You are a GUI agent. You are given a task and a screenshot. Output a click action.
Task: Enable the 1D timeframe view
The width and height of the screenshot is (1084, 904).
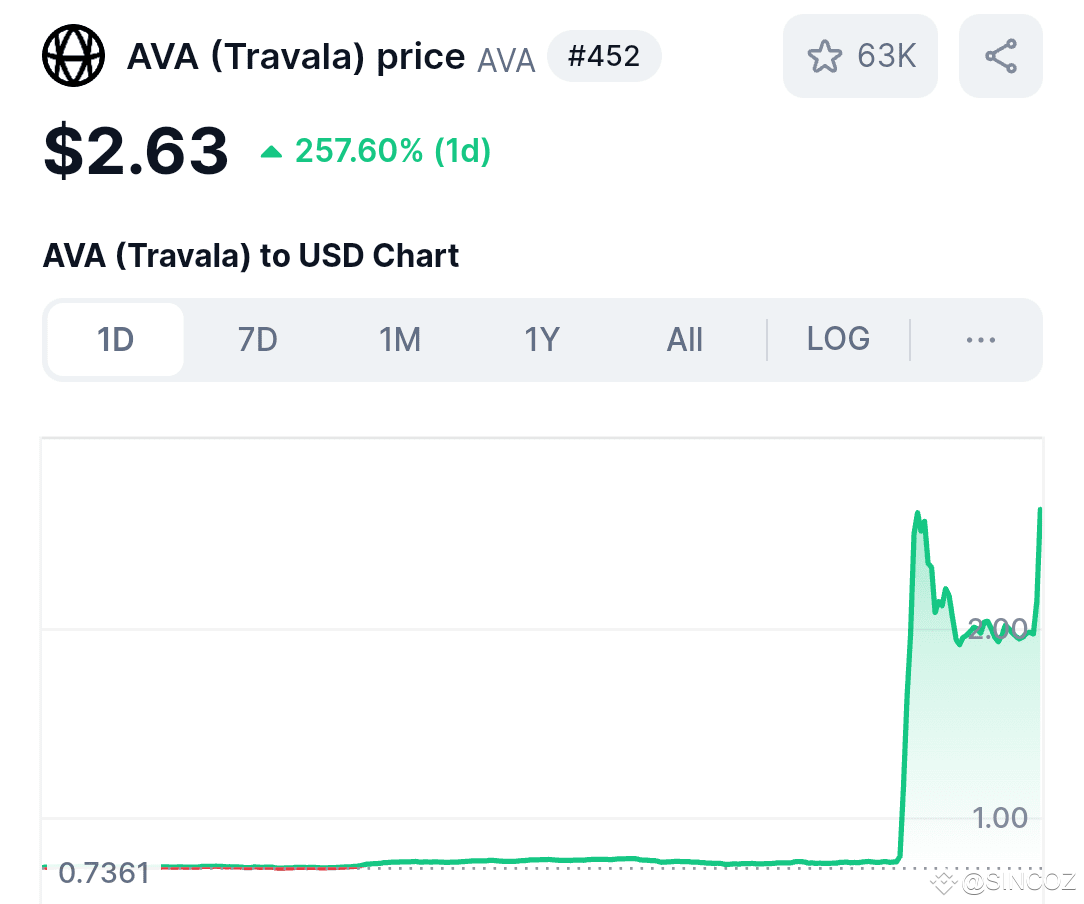coord(114,339)
